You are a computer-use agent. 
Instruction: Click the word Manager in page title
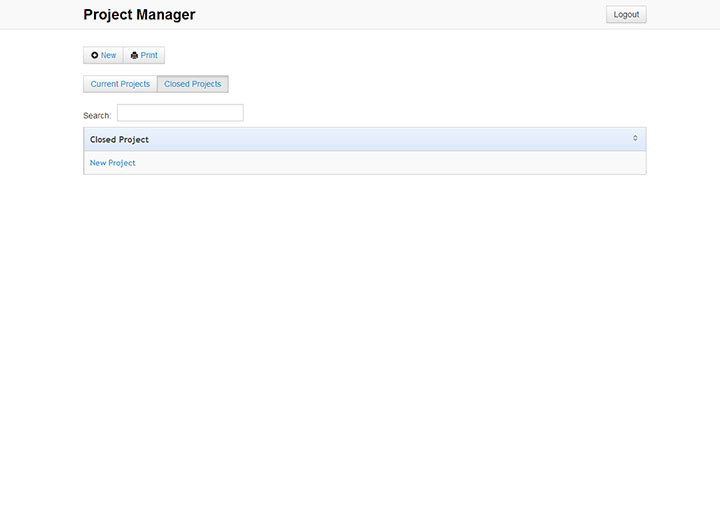[x=166, y=15]
